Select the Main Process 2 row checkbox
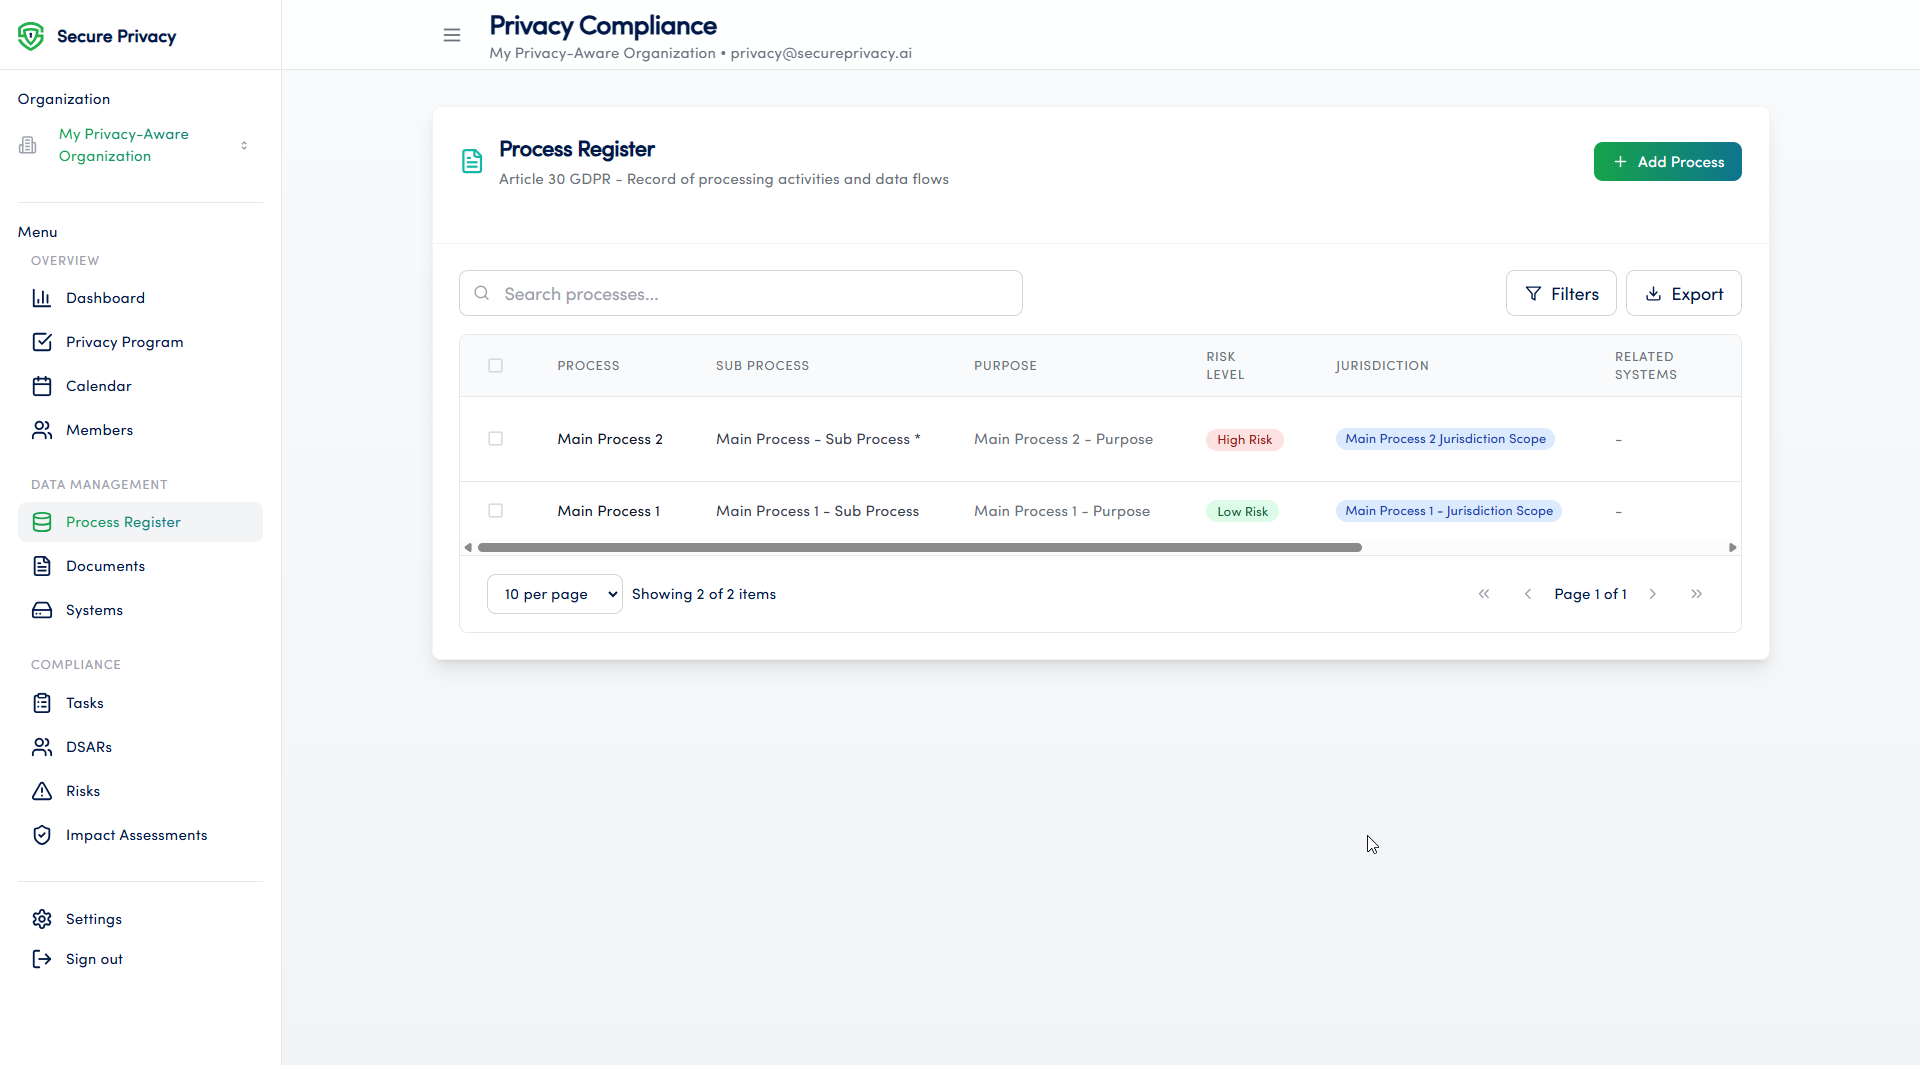The image size is (1920, 1065). tap(496, 438)
